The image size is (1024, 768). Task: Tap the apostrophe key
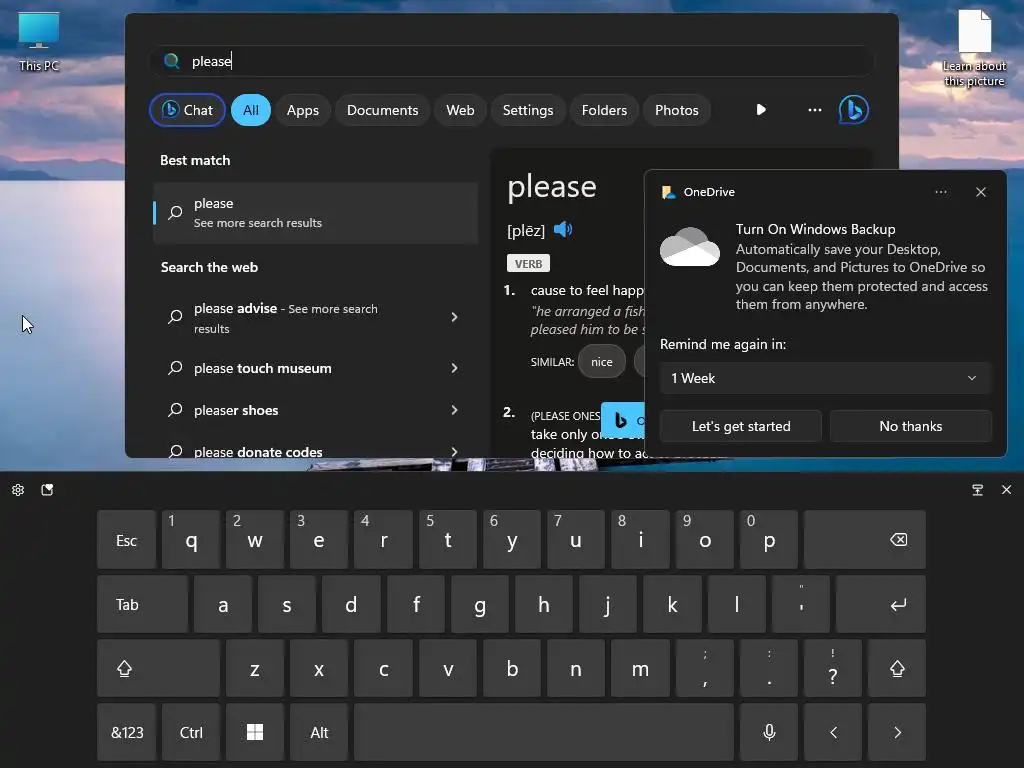coord(801,604)
